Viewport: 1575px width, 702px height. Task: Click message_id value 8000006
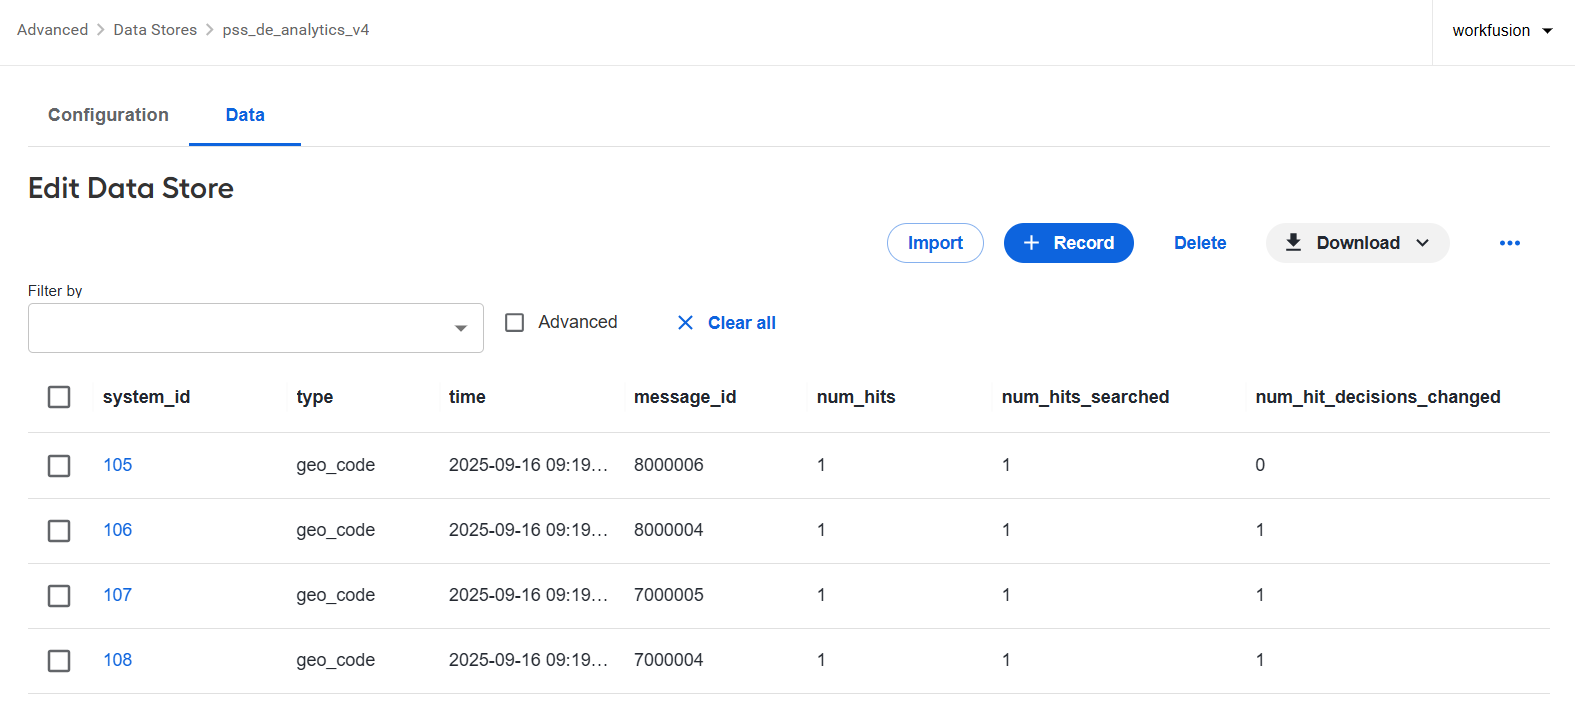point(669,465)
